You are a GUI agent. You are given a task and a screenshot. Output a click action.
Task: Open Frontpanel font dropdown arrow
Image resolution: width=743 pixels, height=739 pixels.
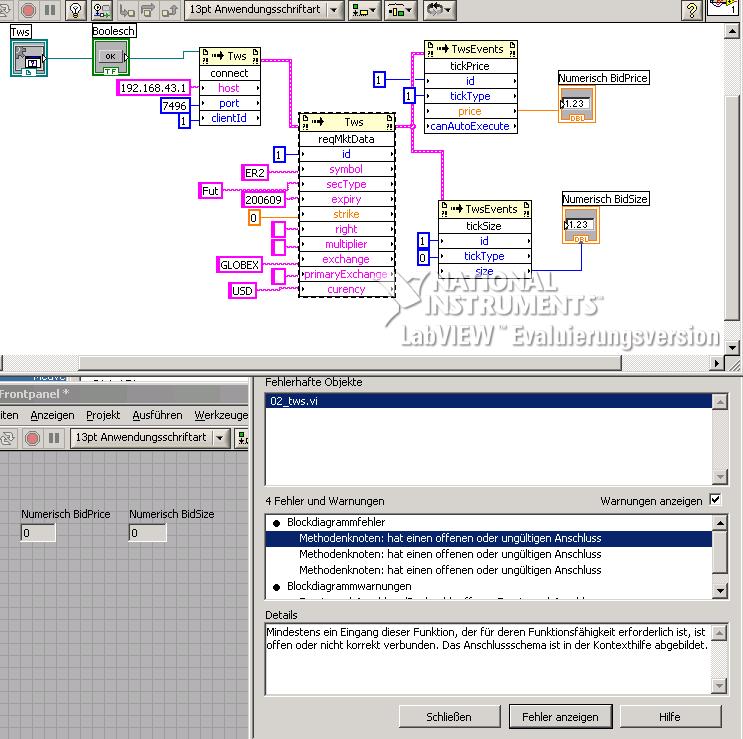[x=220, y=438]
